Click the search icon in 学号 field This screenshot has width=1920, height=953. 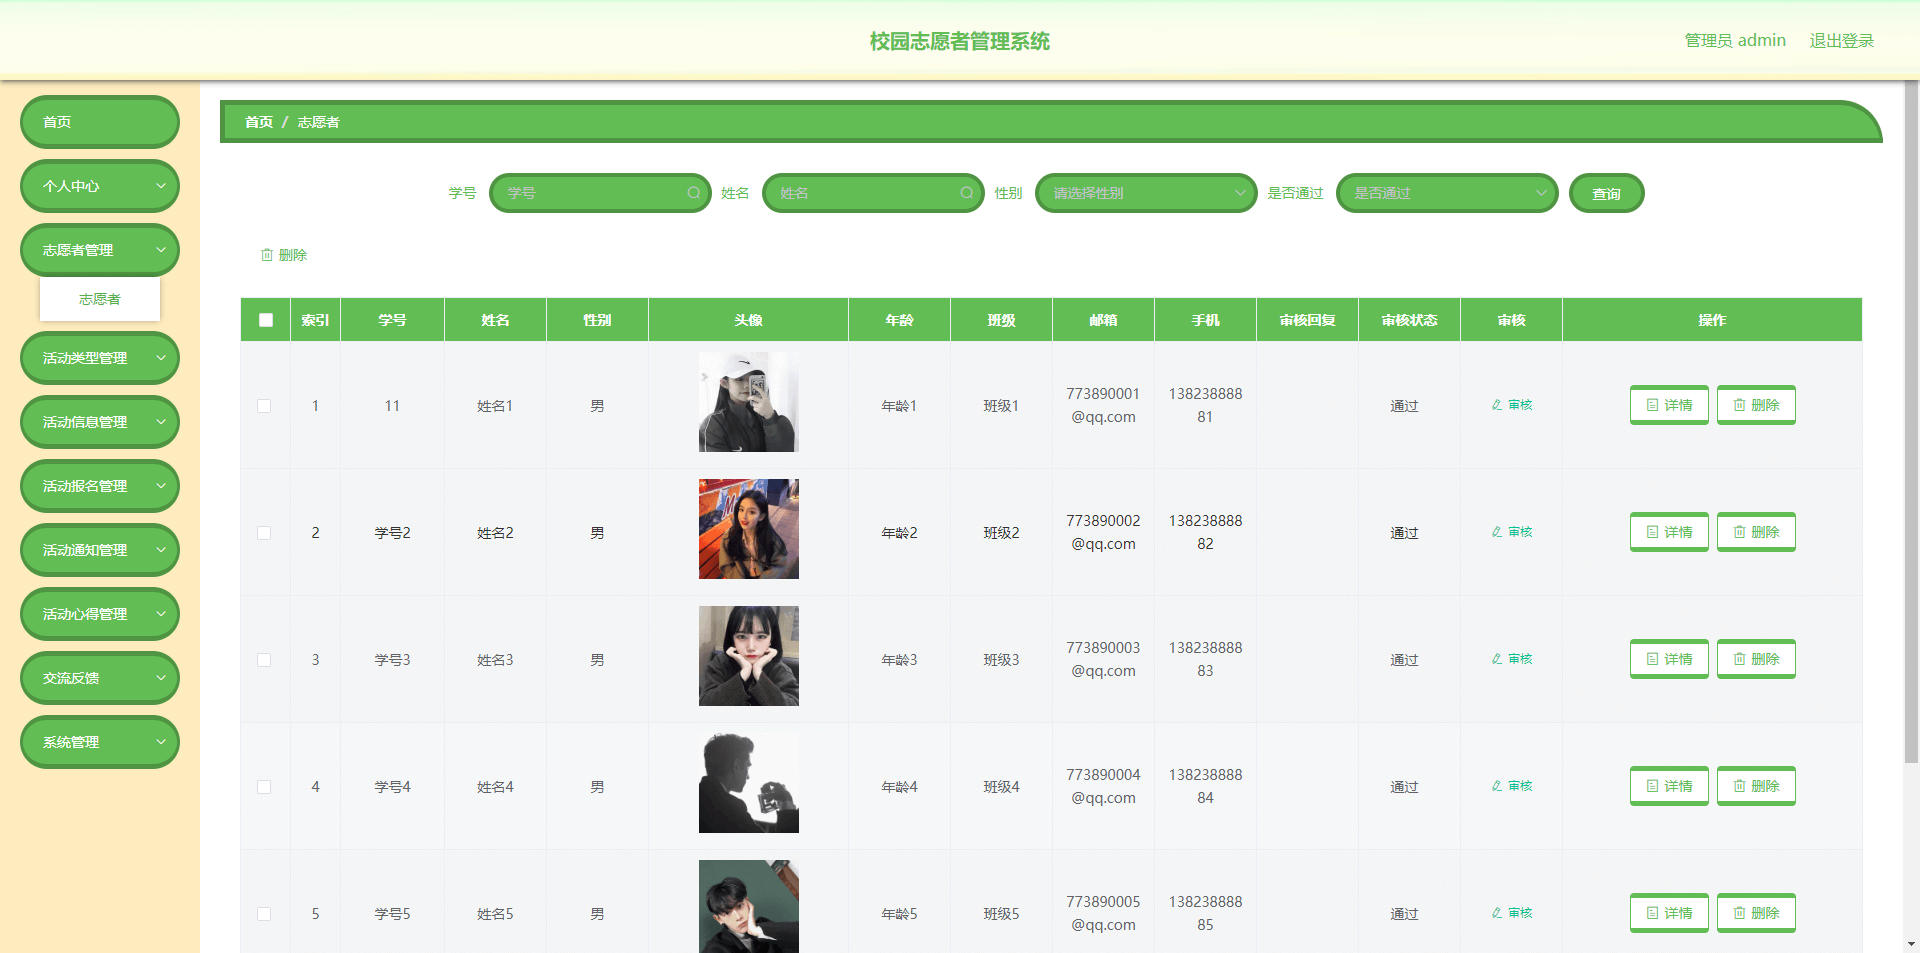coord(693,193)
